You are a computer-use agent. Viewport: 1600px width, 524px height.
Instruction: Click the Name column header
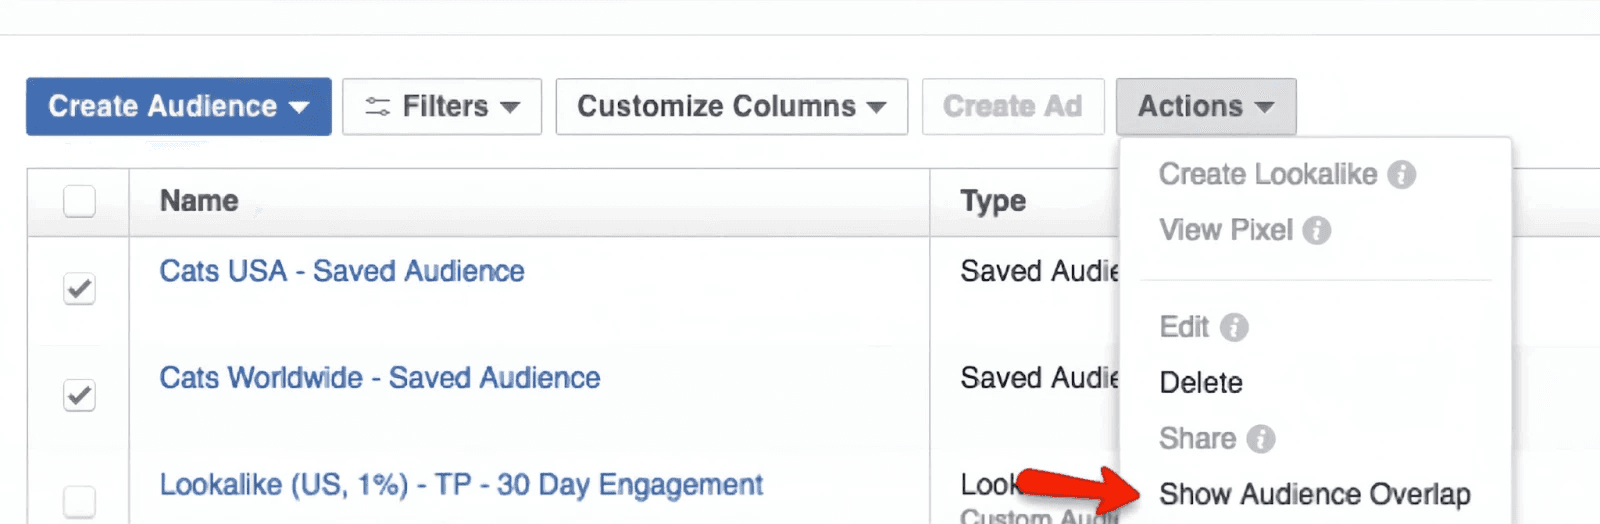point(199,201)
